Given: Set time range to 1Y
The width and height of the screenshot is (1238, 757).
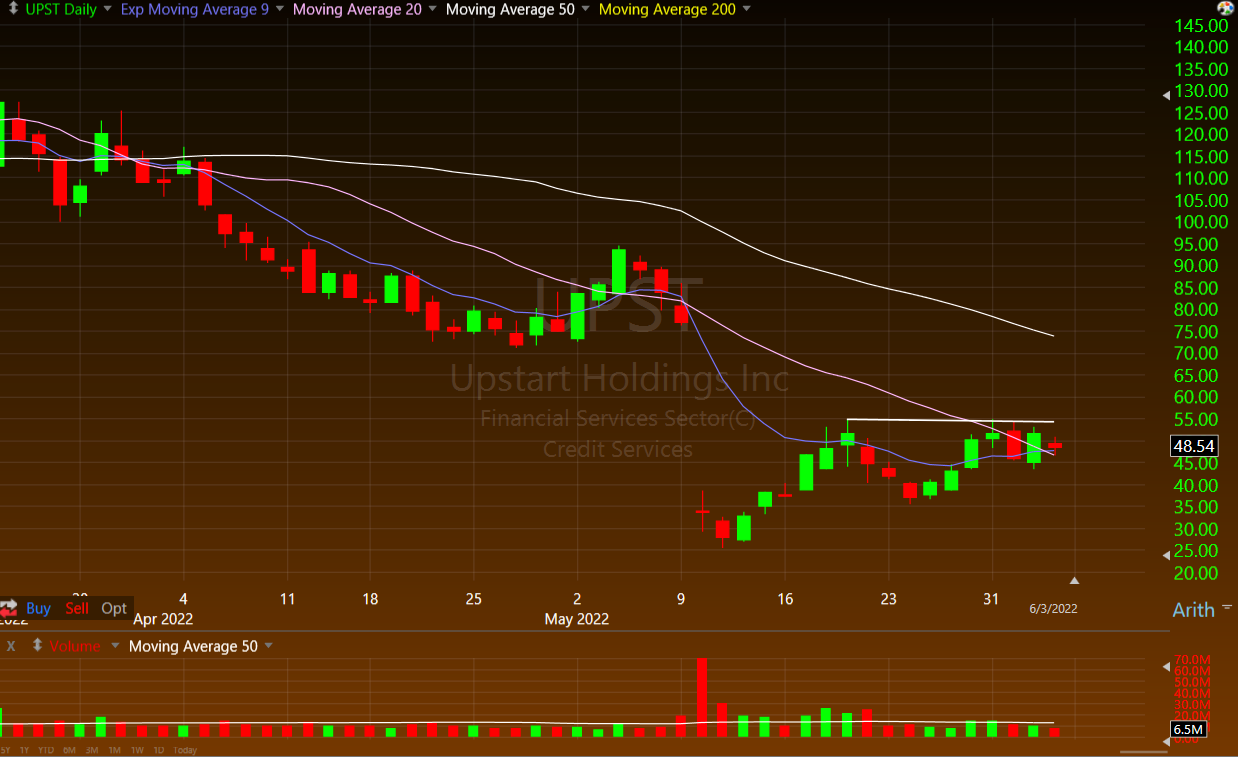Looking at the screenshot, I should point(24,750).
